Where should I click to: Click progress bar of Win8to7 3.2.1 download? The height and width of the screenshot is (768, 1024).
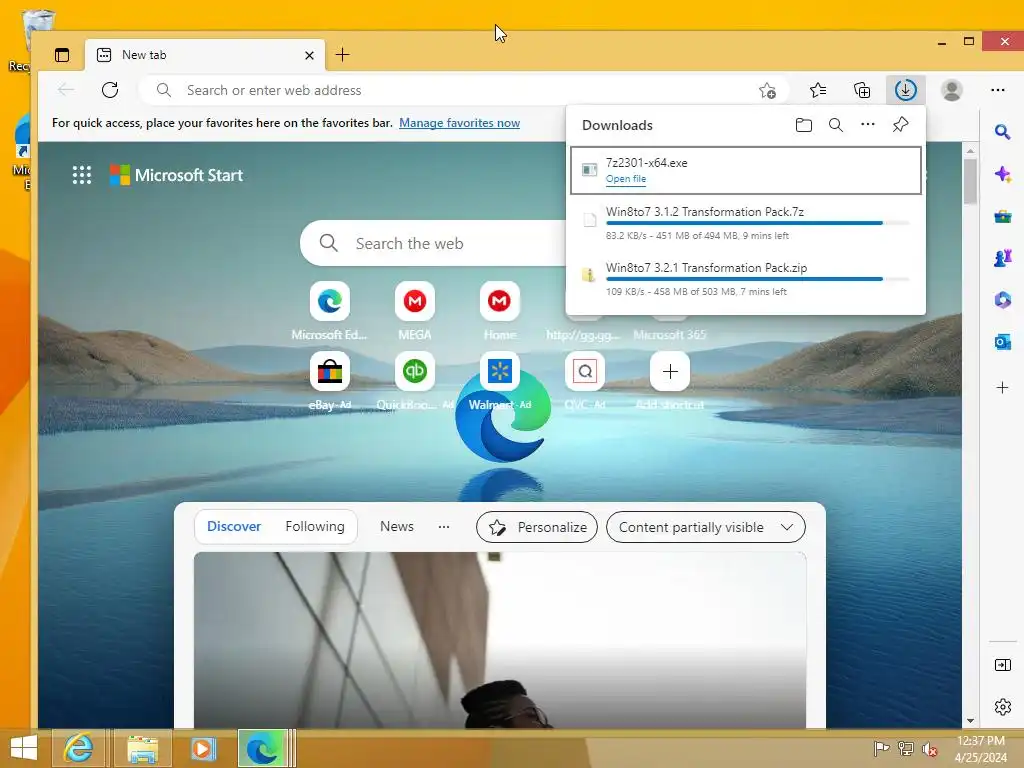click(x=758, y=280)
